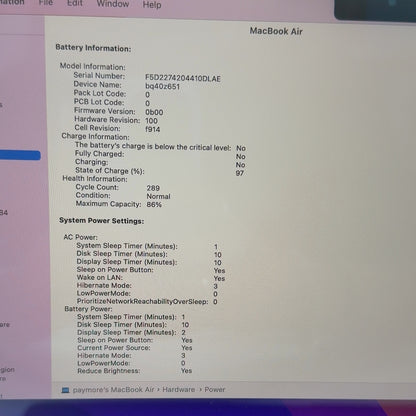Open the Edit menu
This screenshot has height=416, width=416.
[x=75, y=3]
